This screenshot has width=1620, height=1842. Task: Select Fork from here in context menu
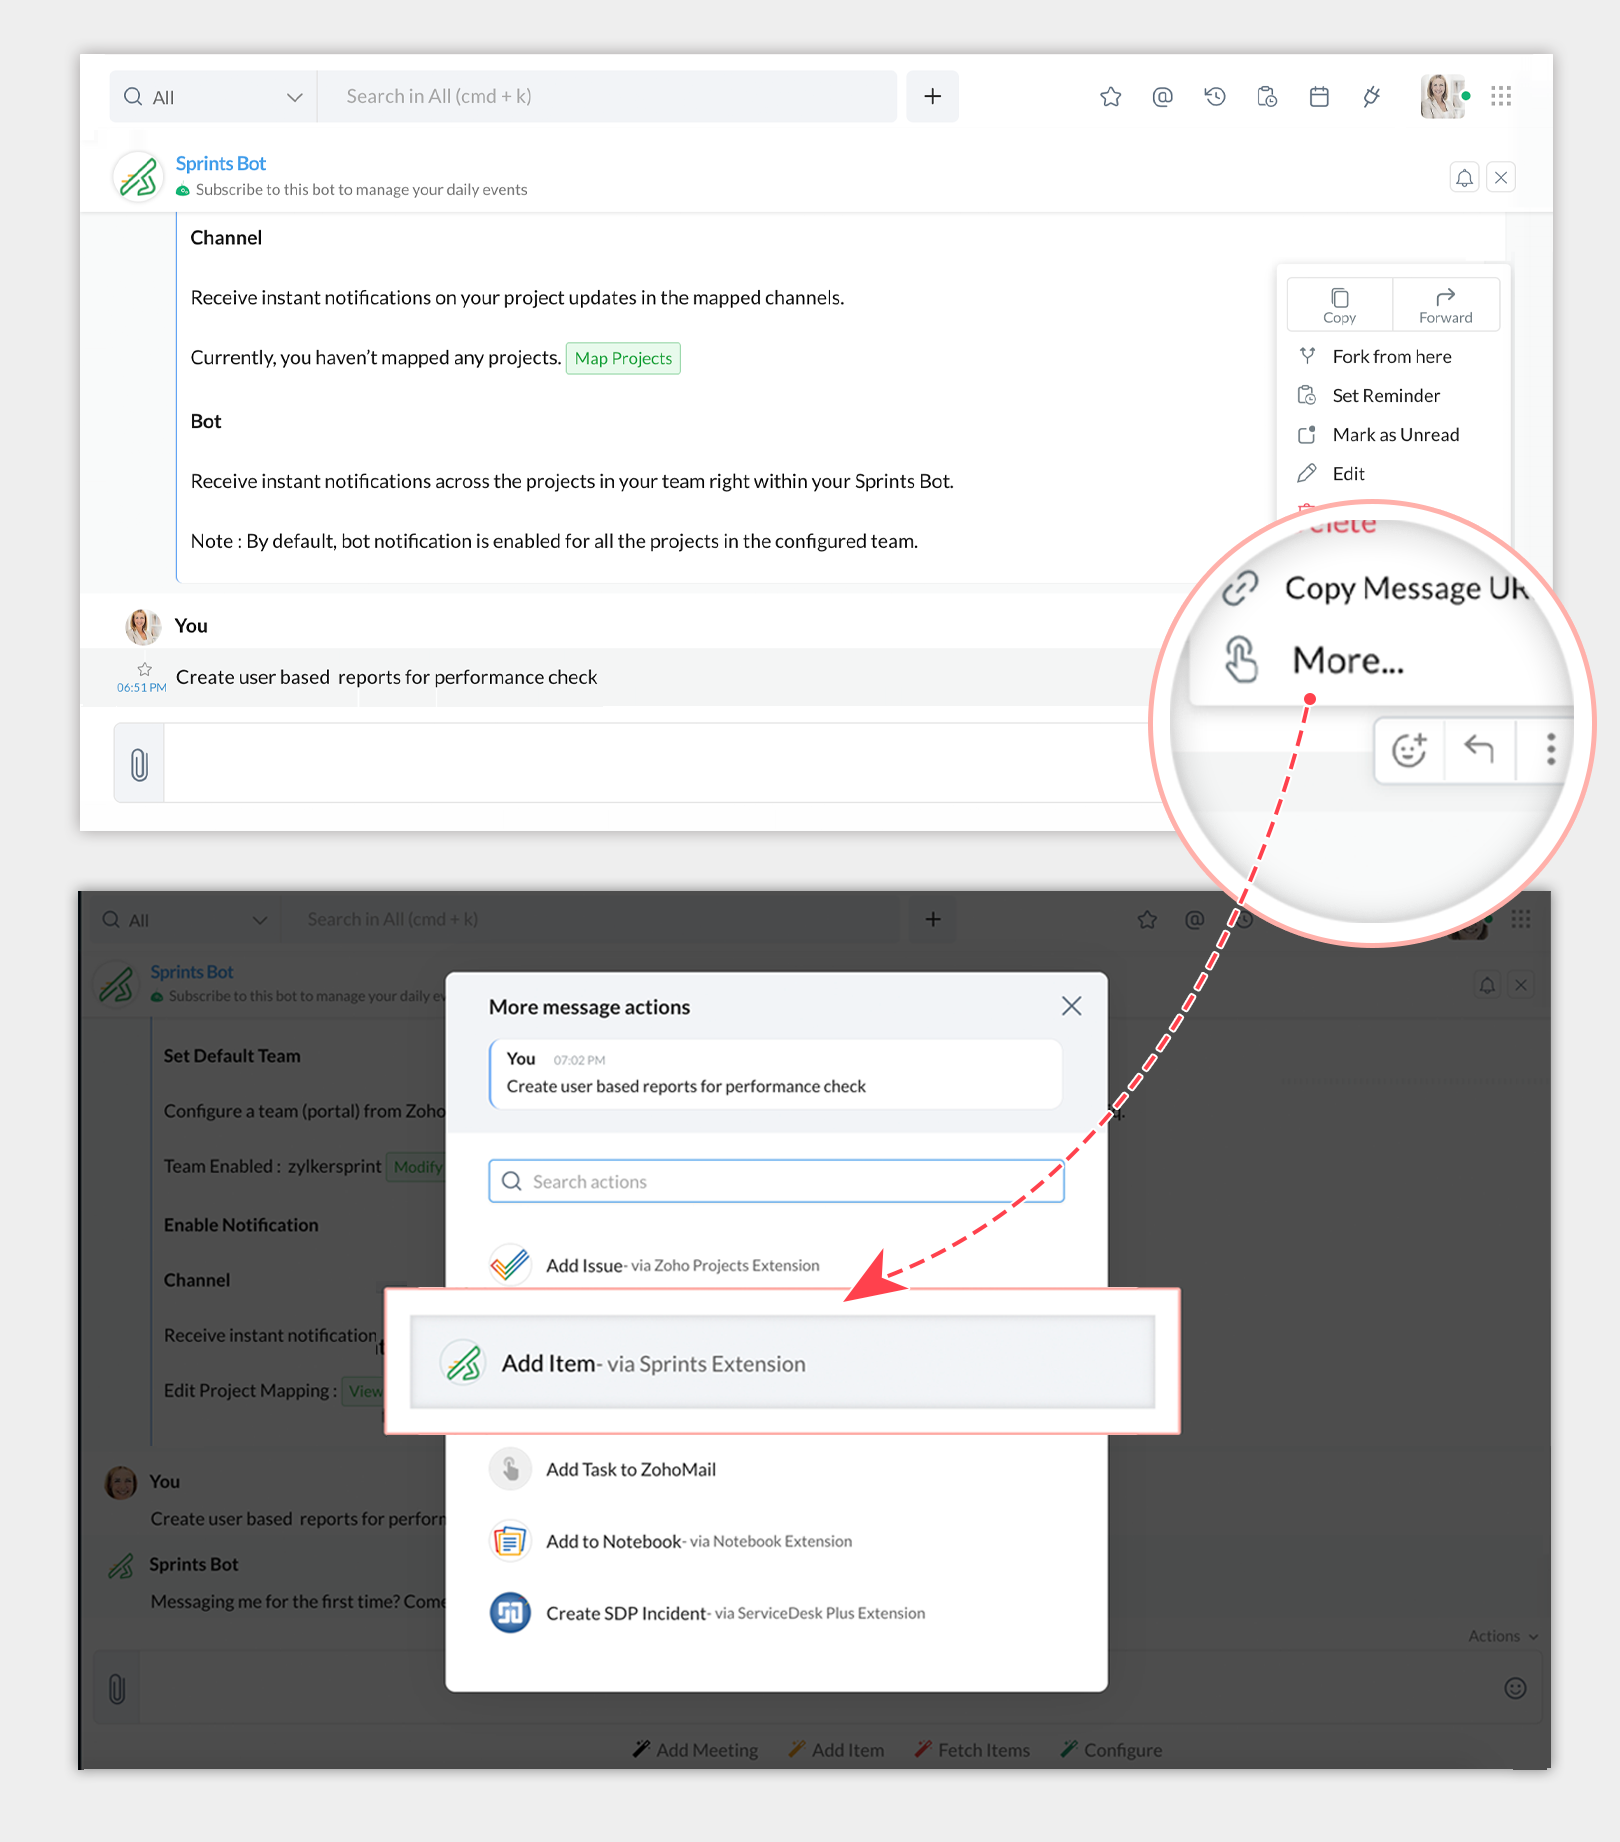1391,357
